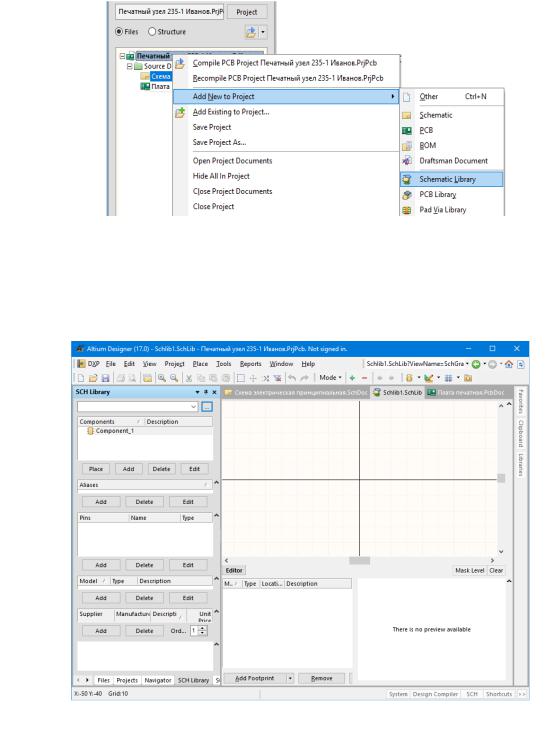
Task: Click the Project button in Projects panel
Action: click(247, 12)
